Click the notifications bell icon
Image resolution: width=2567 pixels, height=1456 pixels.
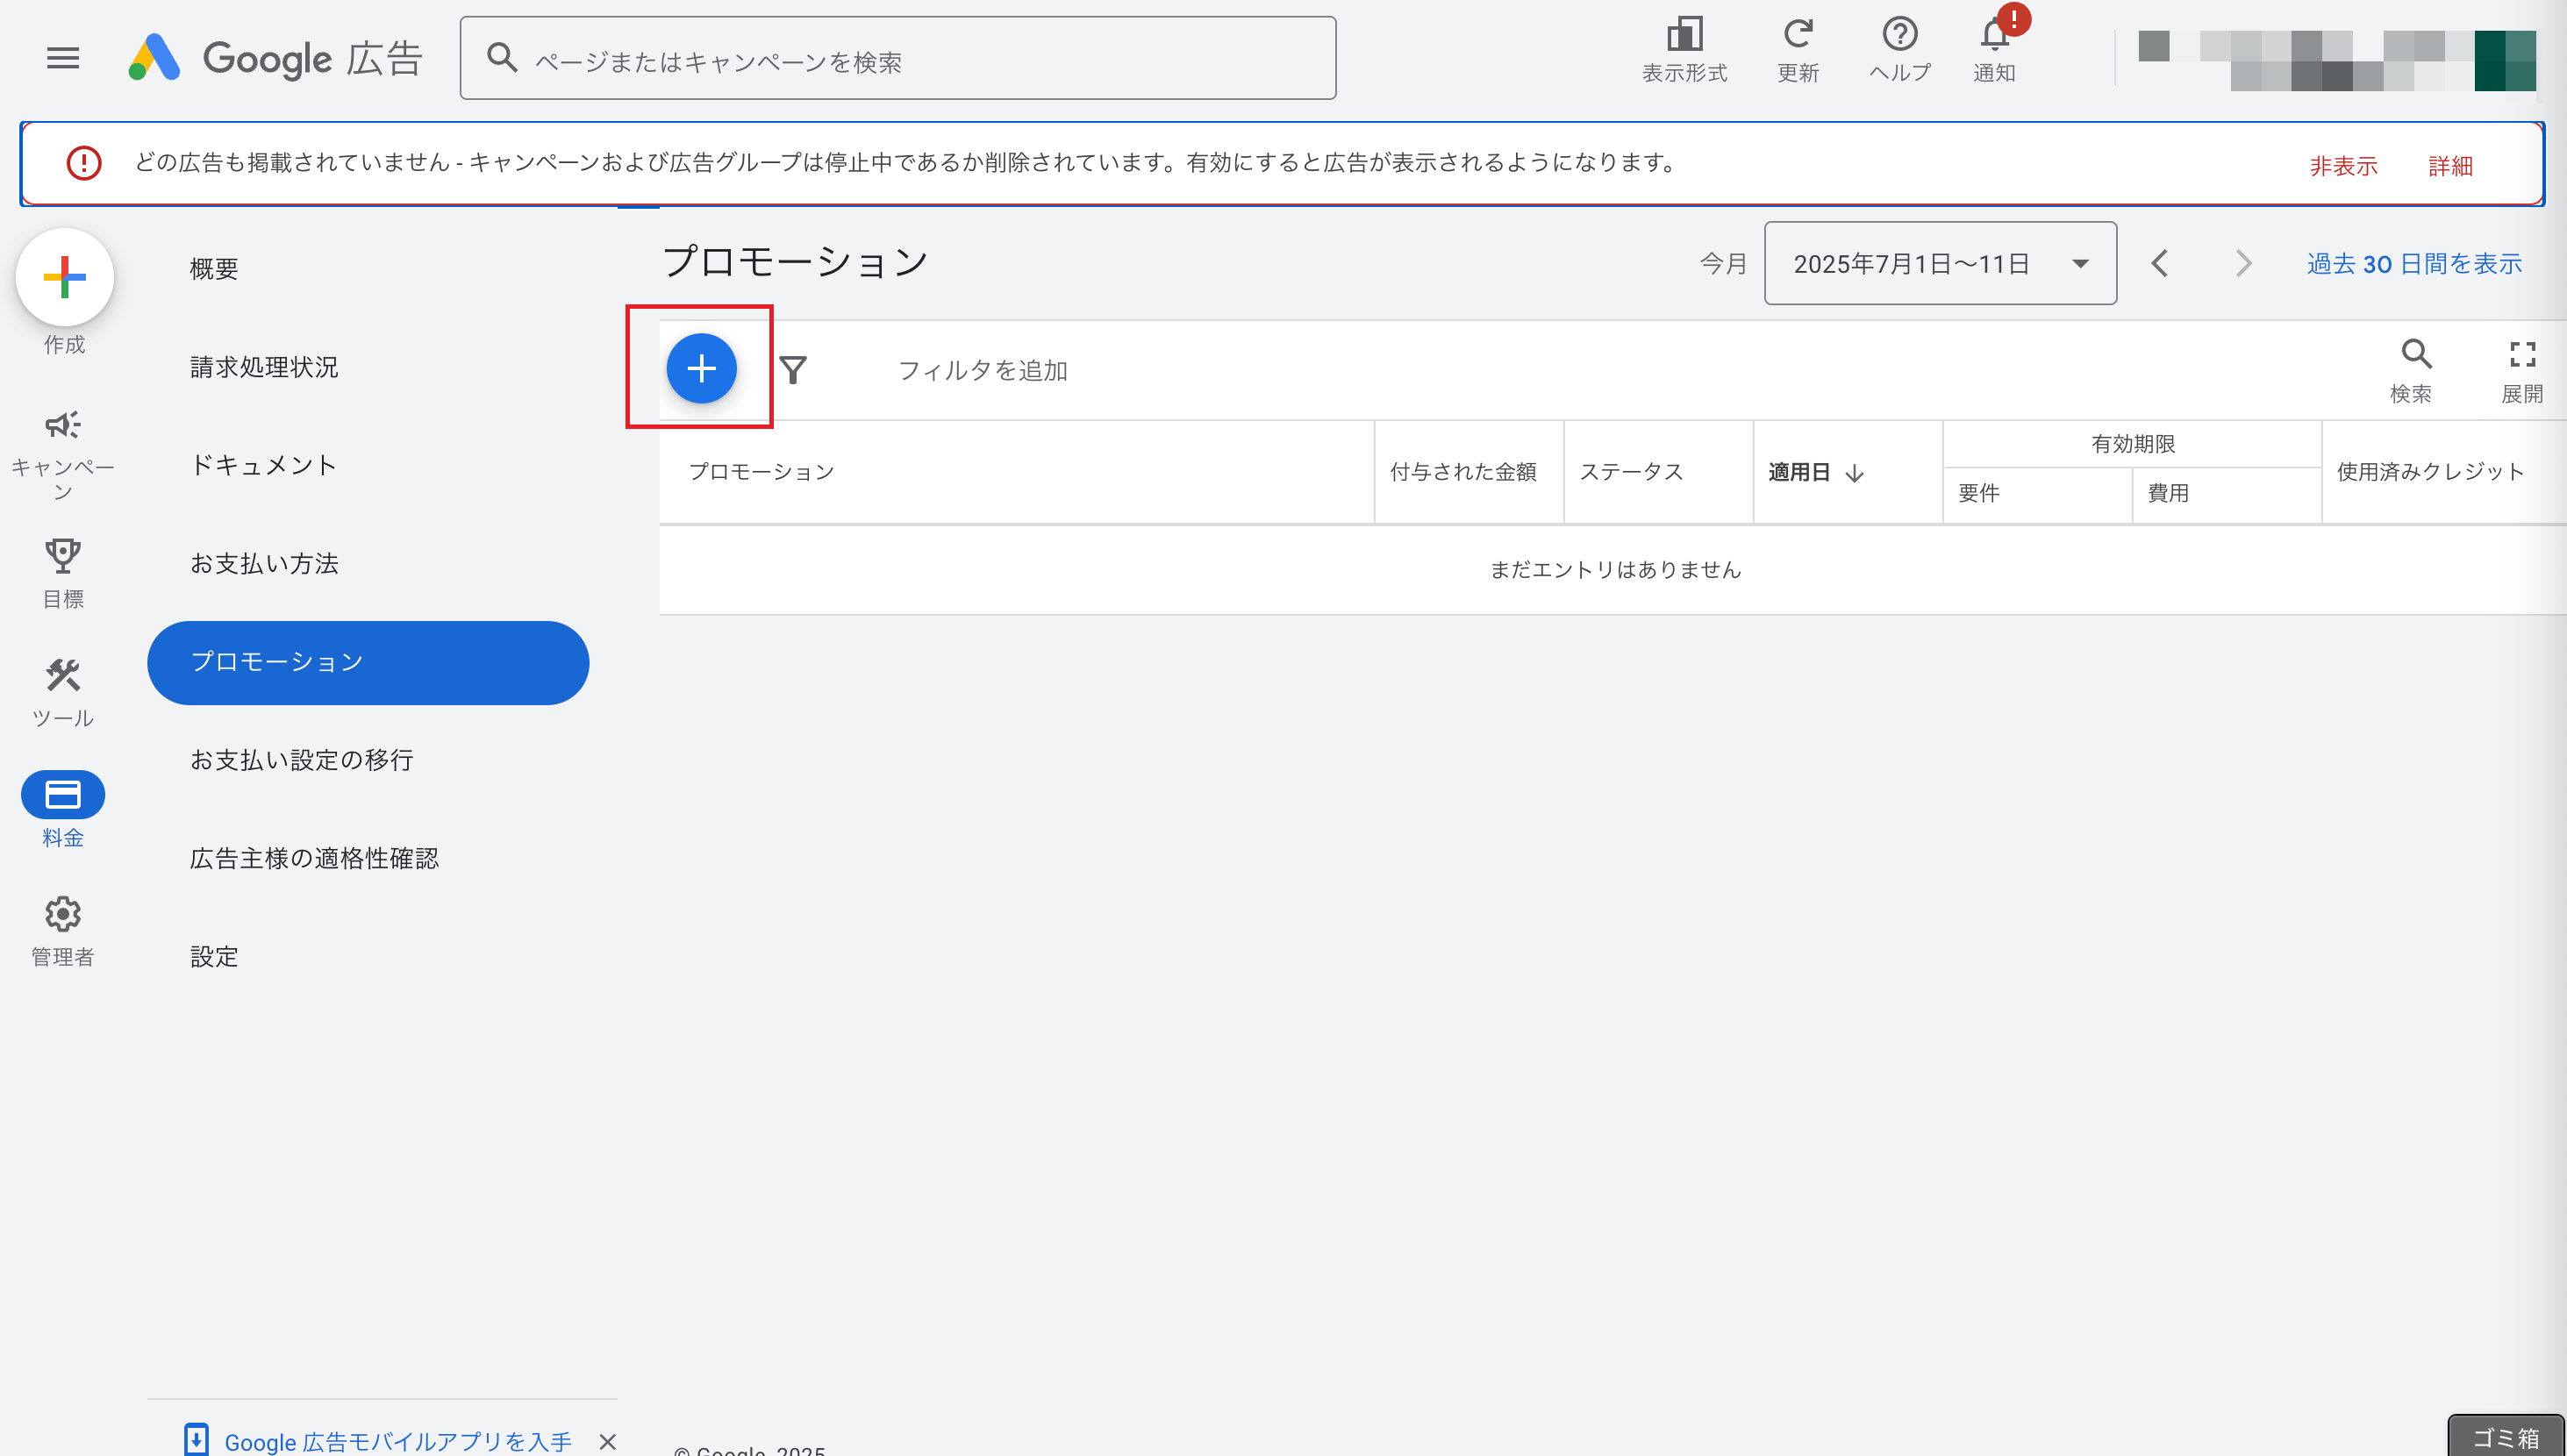click(x=1994, y=38)
